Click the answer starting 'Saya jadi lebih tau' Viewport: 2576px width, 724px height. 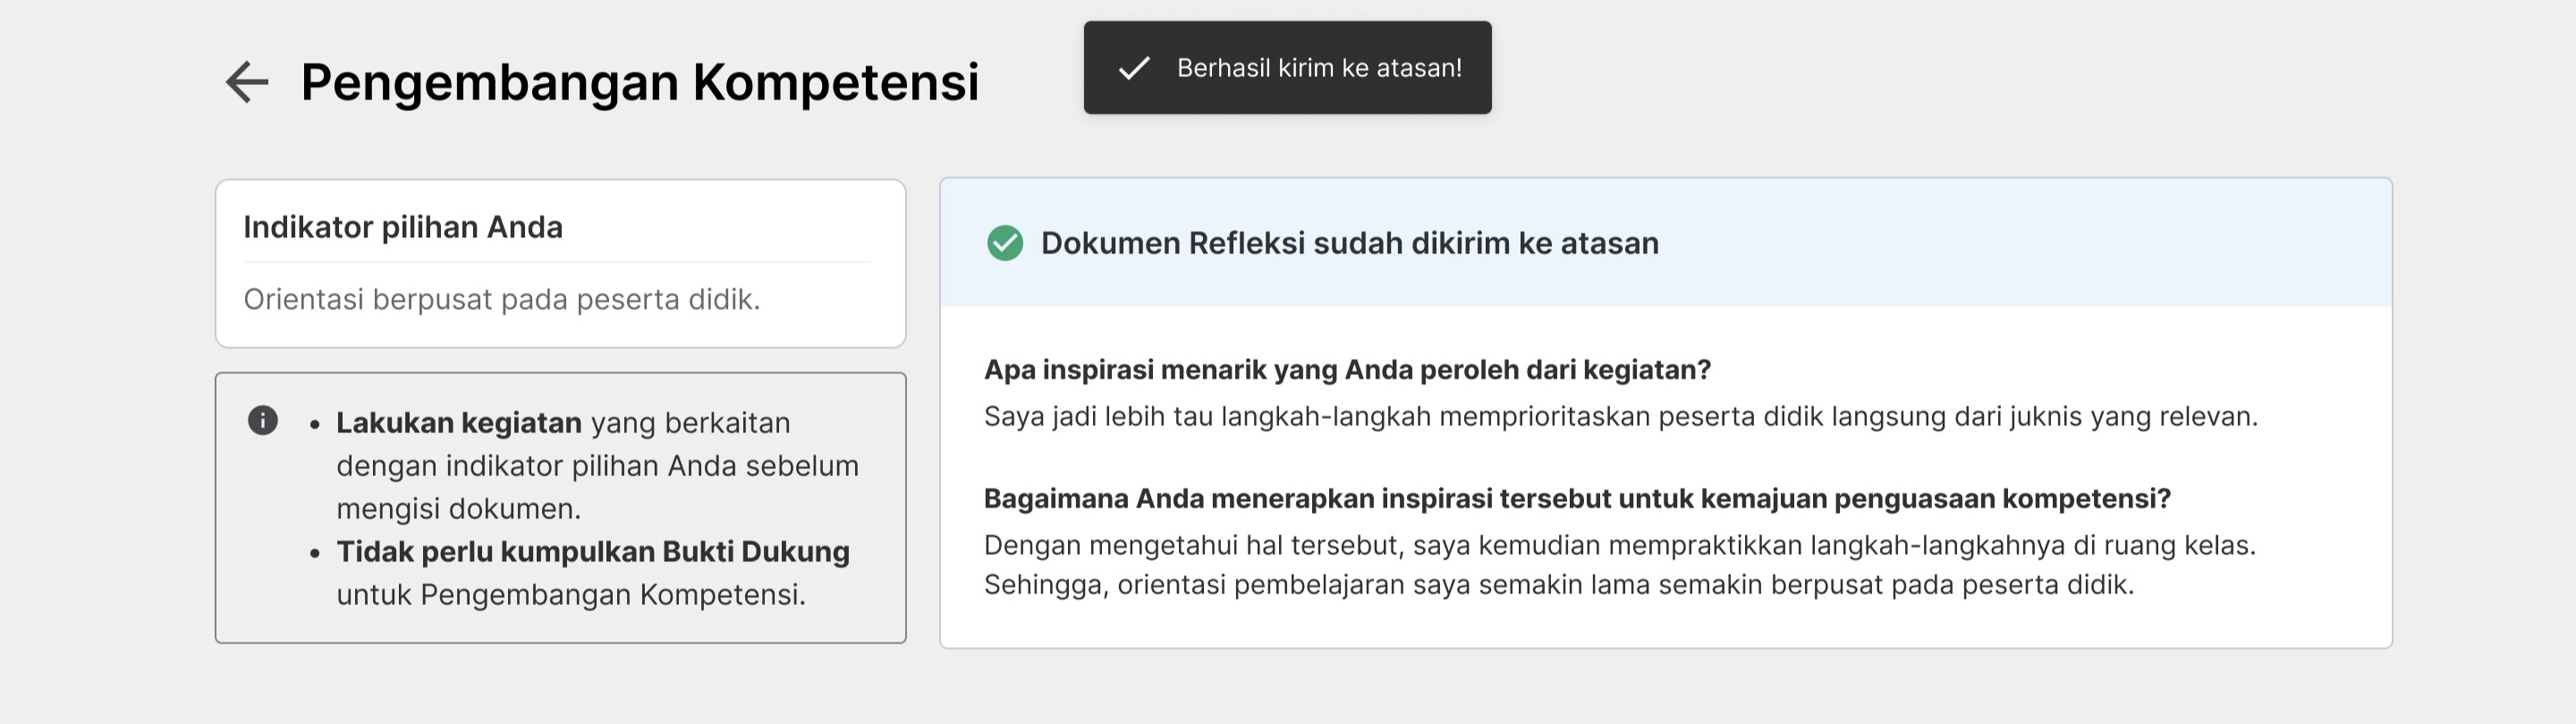pos(1621,417)
